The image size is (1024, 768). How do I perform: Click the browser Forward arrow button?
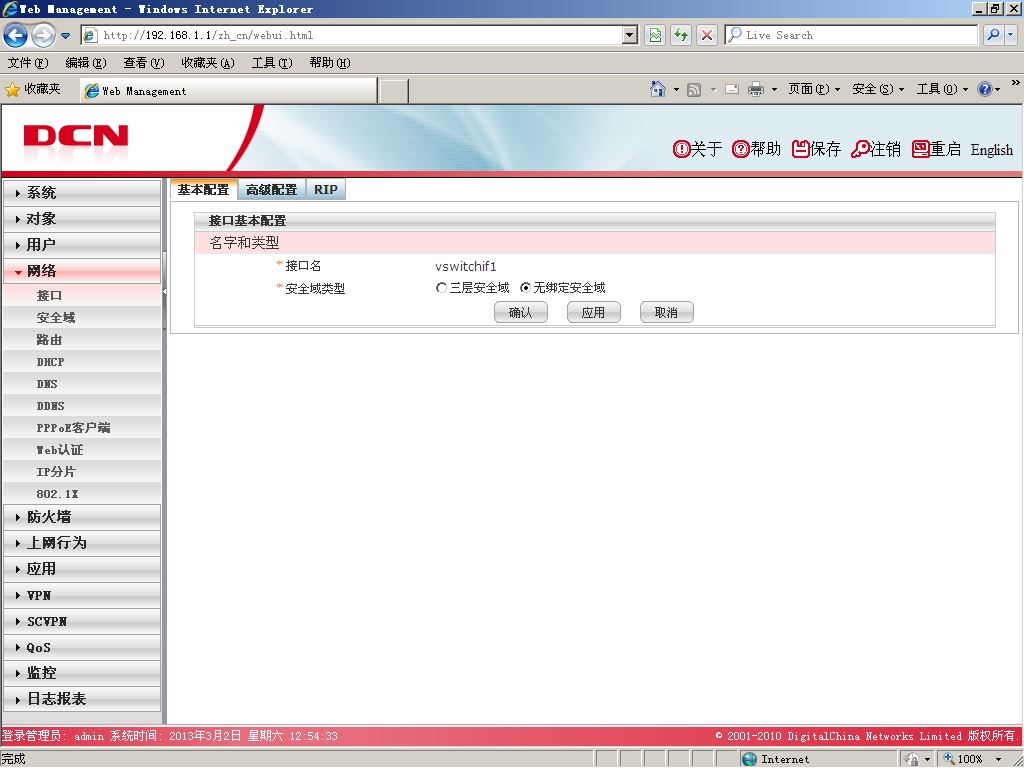(43, 35)
